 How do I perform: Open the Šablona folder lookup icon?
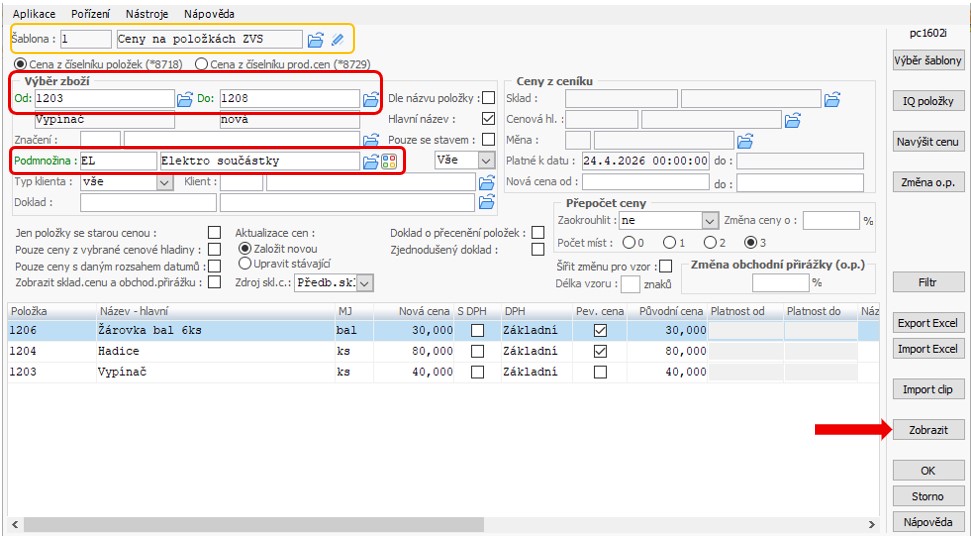click(315, 40)
